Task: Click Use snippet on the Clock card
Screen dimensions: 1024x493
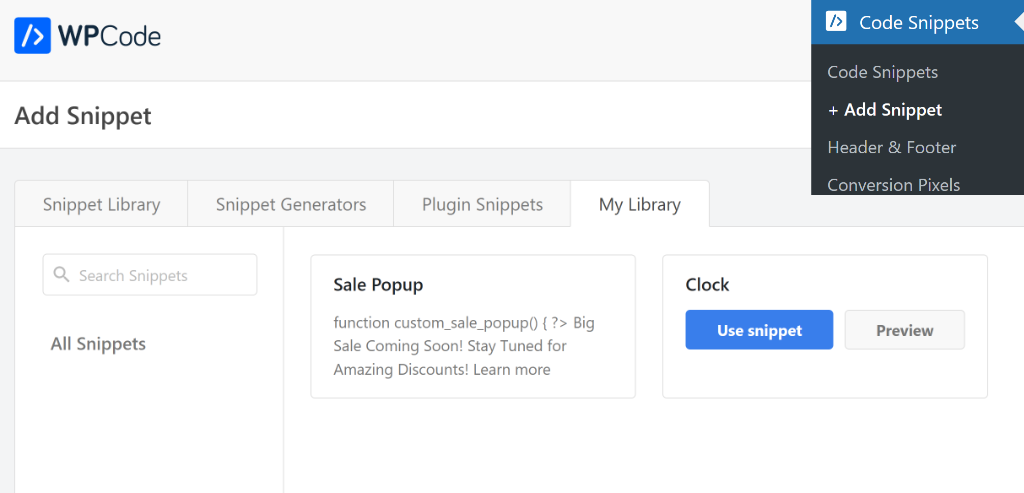Action: point(759,330)
